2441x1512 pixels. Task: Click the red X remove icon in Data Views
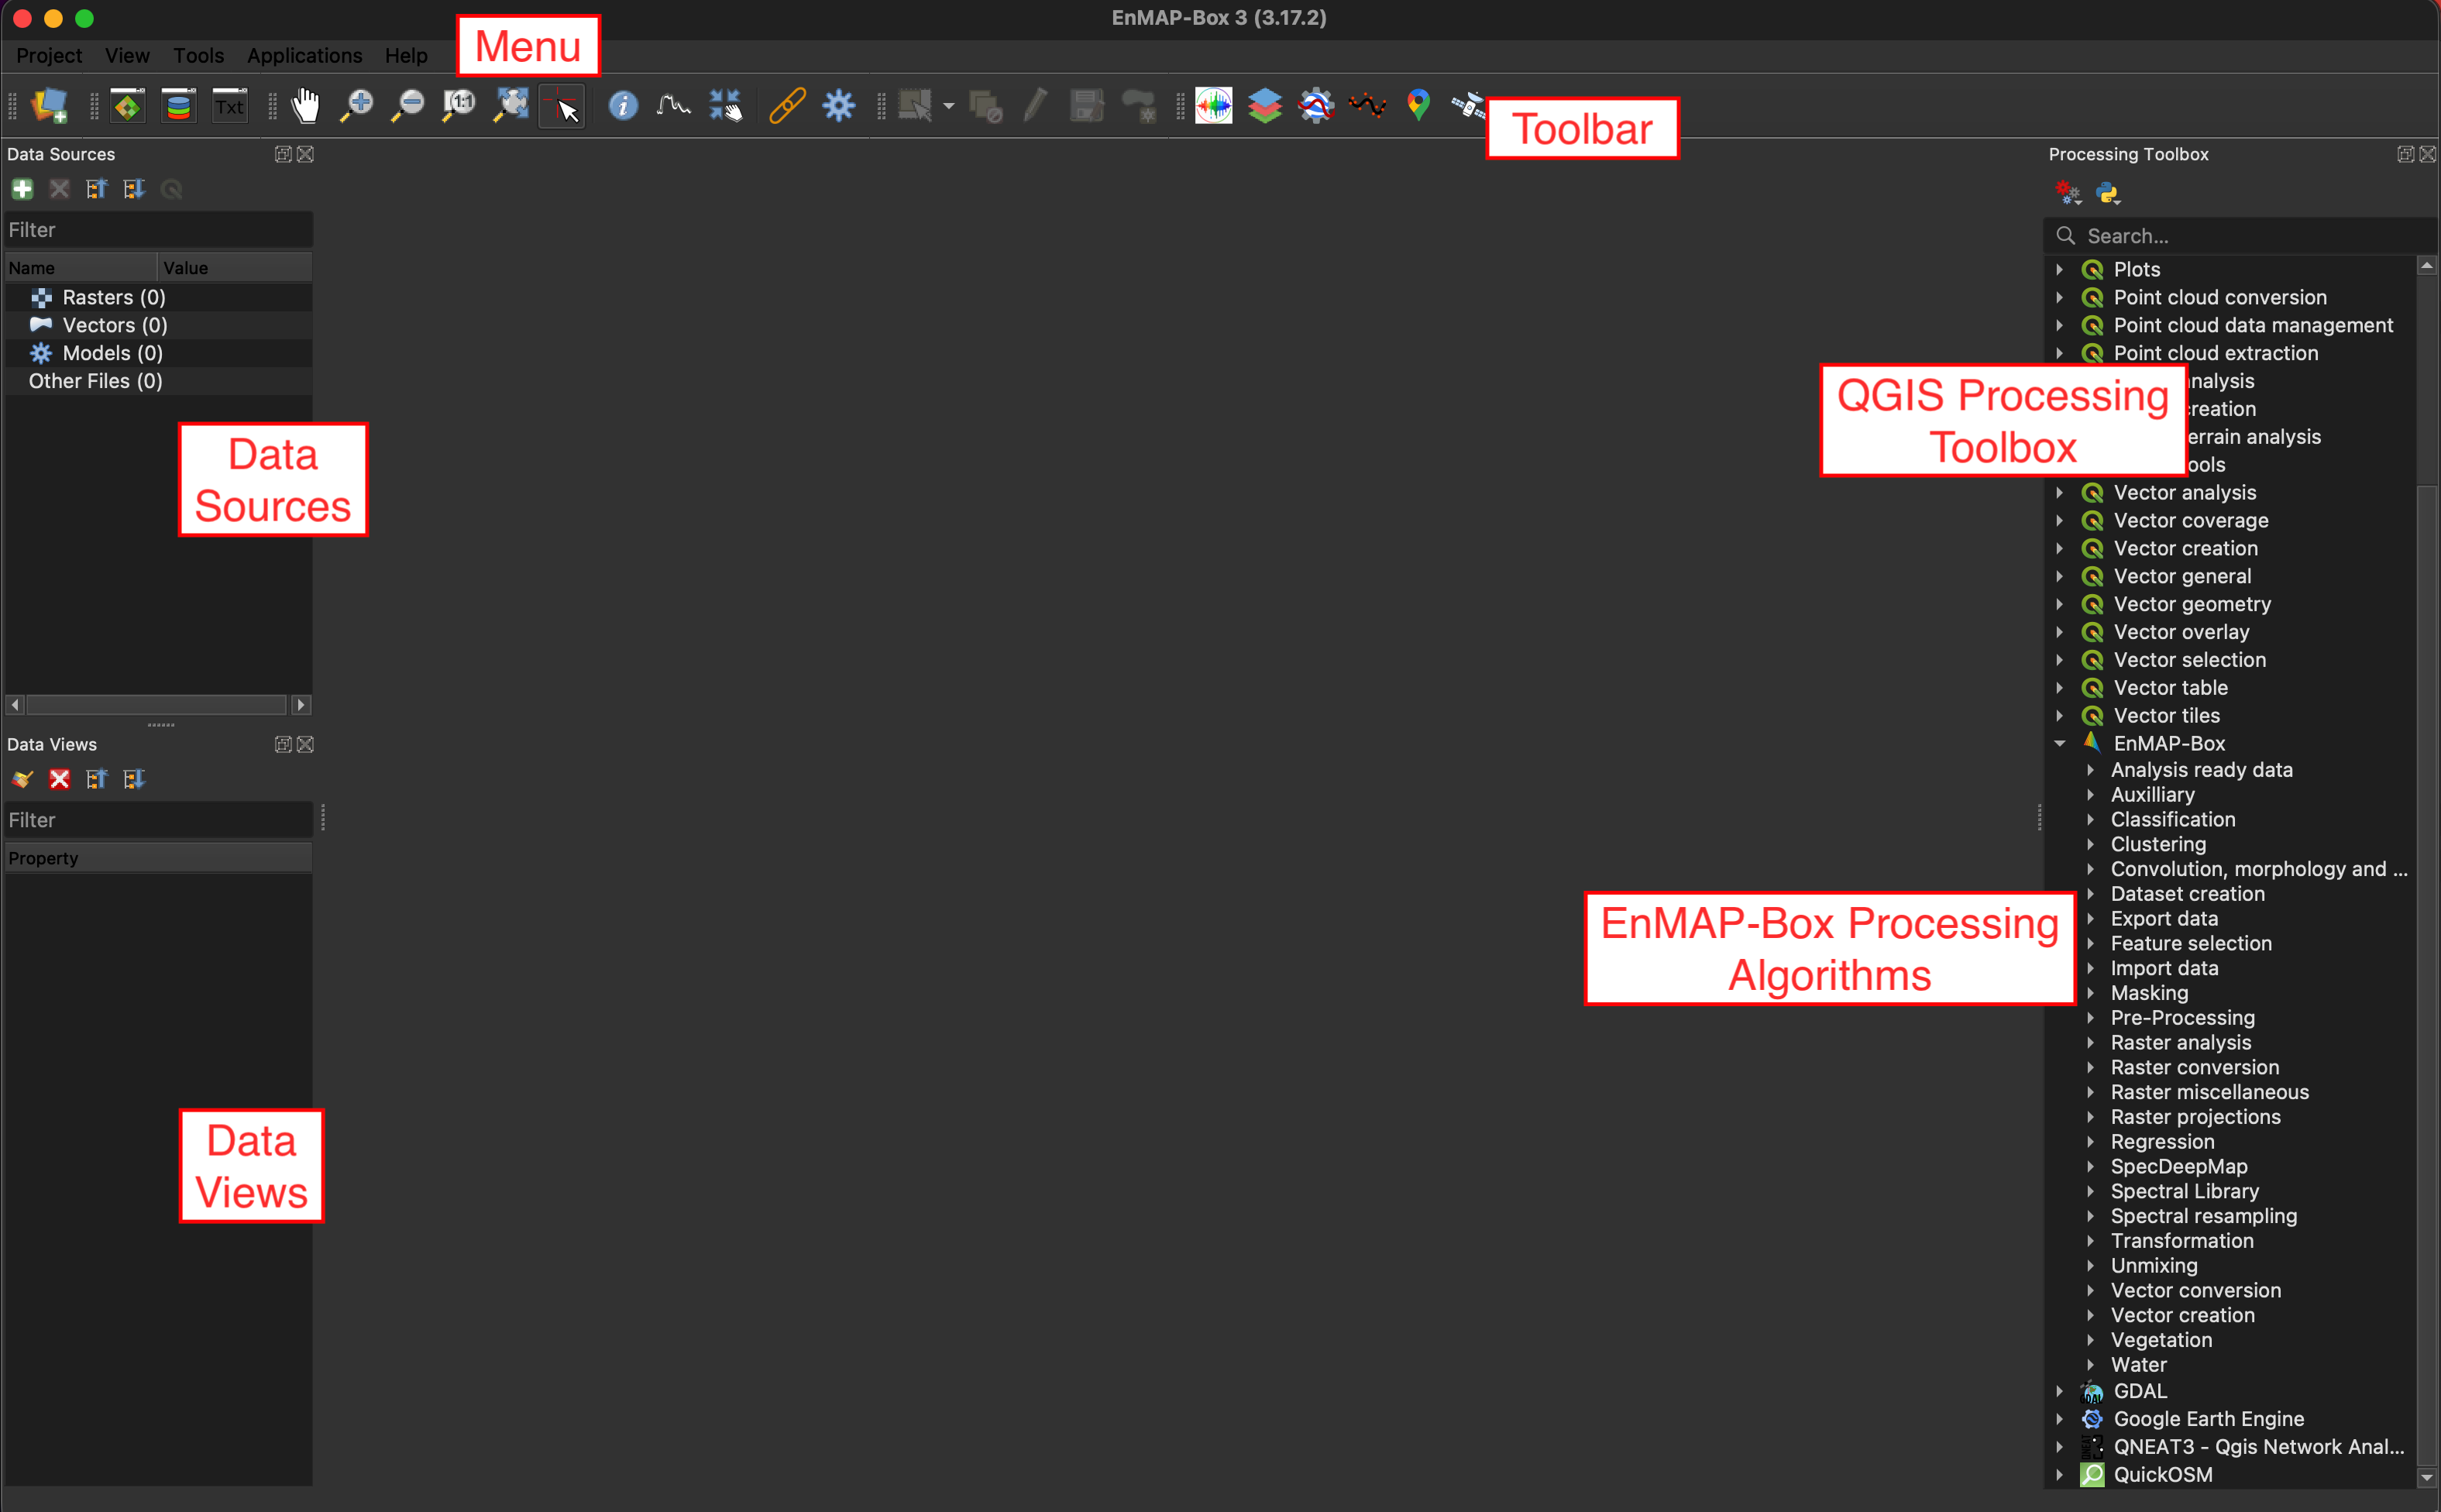60,779
